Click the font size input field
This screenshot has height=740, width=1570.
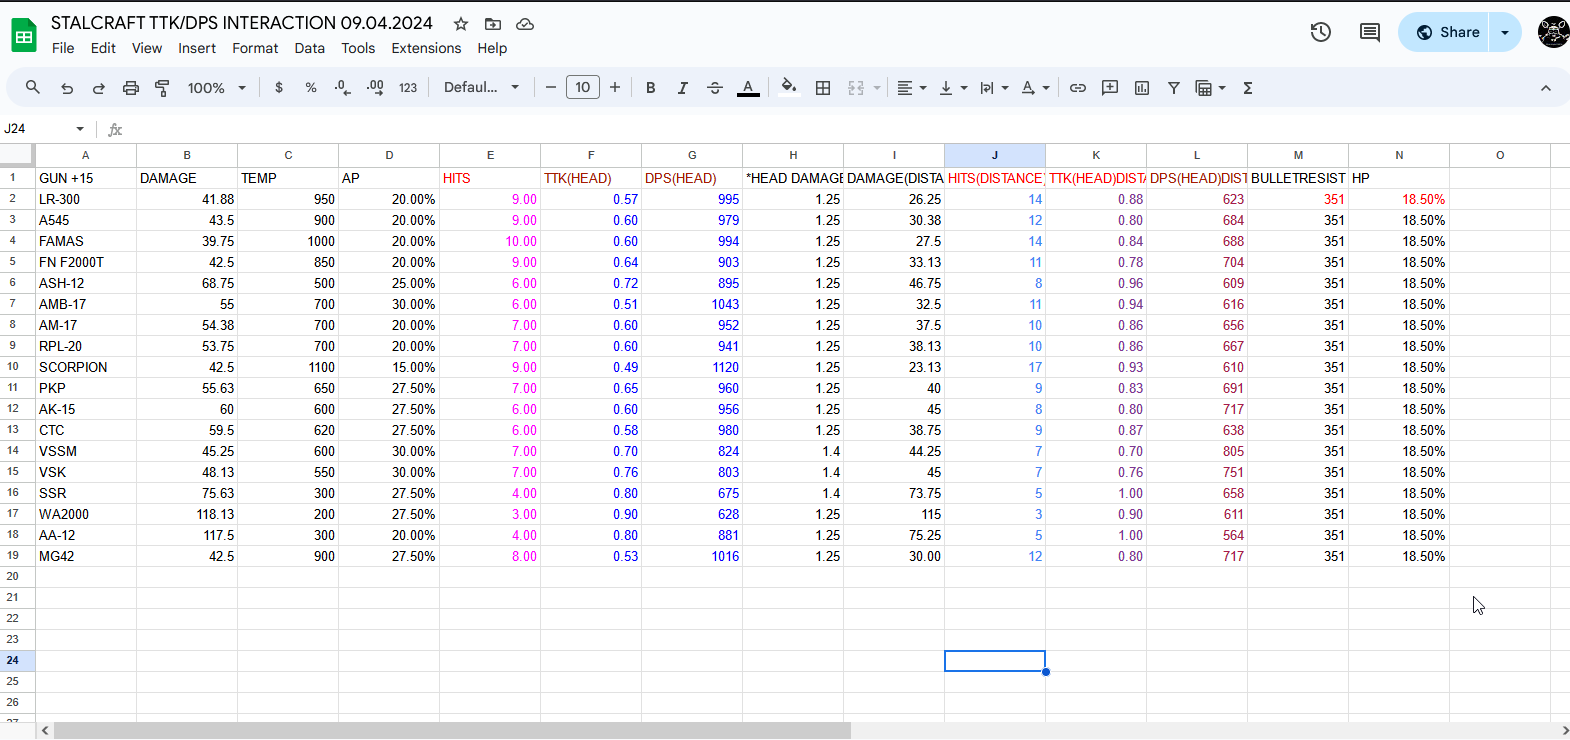coord(583,88)
